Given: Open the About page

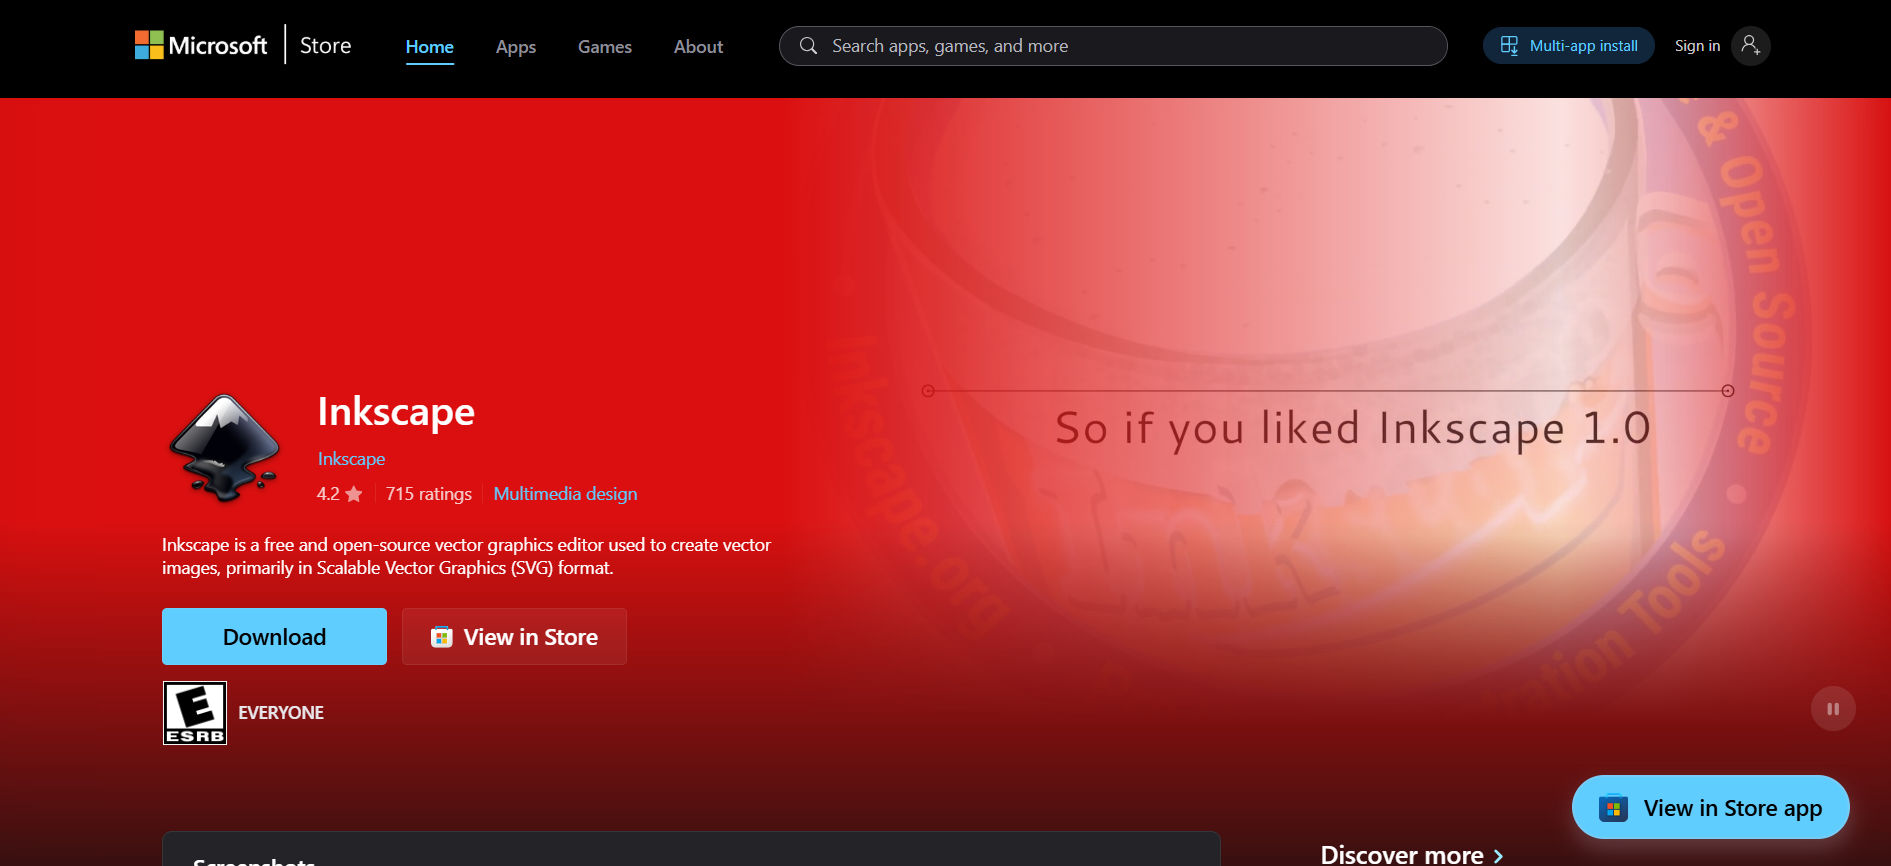Looking at the screenshot, I should (x=698, y=47).
